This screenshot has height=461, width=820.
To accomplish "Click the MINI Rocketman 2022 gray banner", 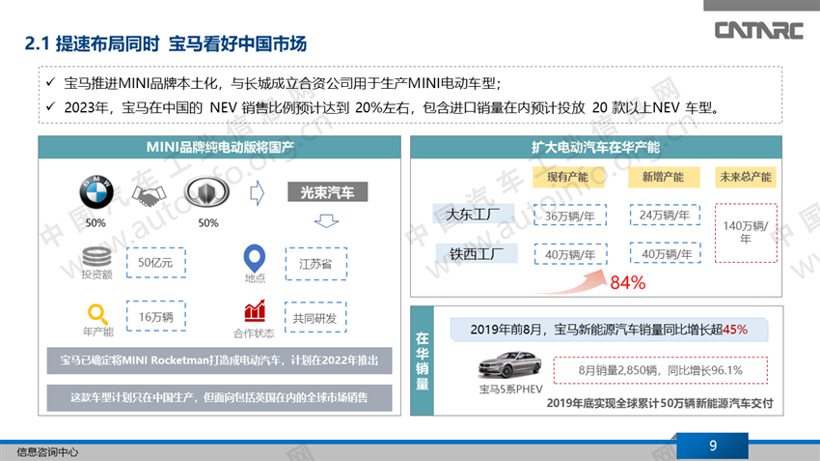I will (x=219, y=360).
